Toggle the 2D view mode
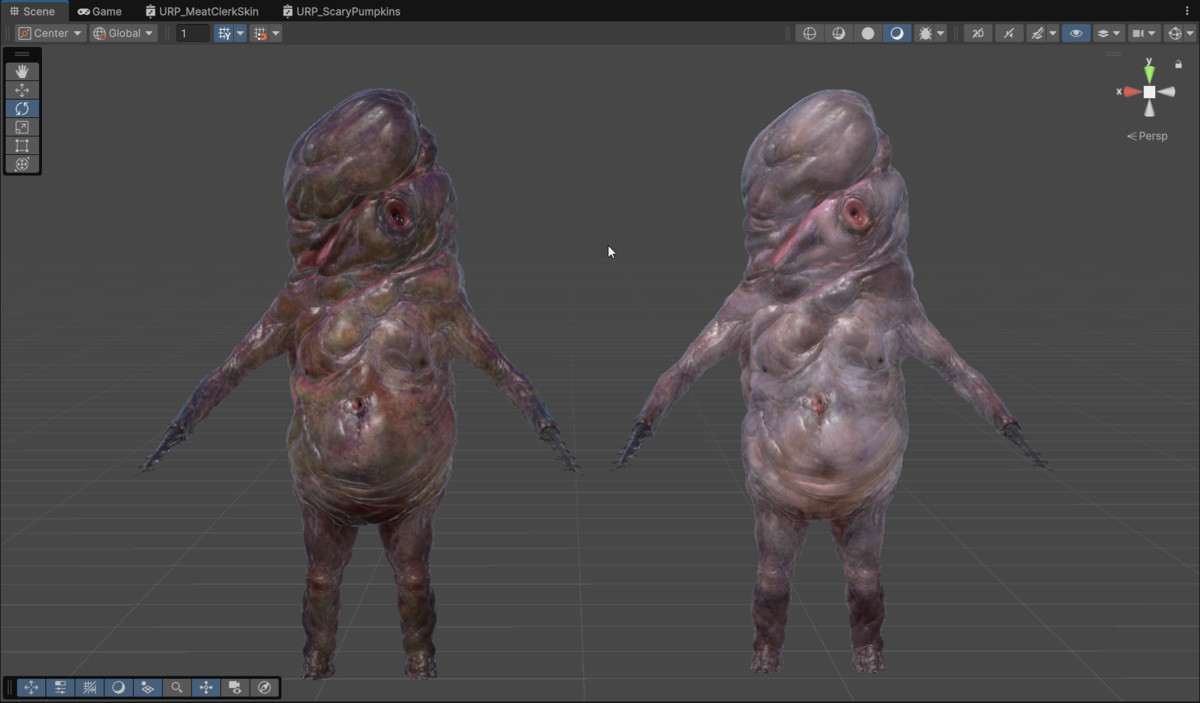Screen dimensions: 1200x703 coord(977,33)
